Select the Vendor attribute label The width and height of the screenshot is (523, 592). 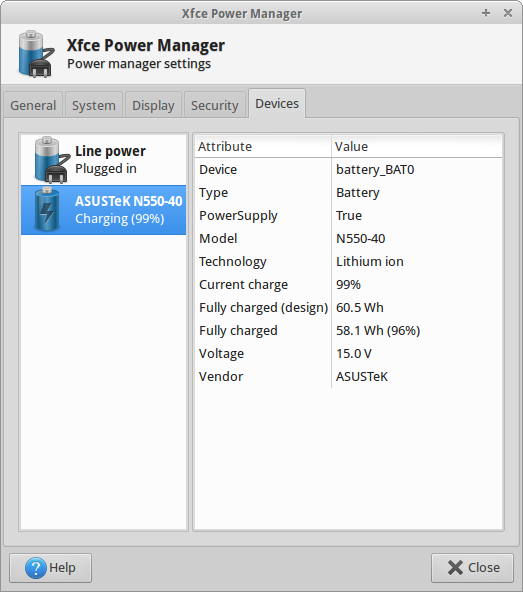[x=221, y=377]
